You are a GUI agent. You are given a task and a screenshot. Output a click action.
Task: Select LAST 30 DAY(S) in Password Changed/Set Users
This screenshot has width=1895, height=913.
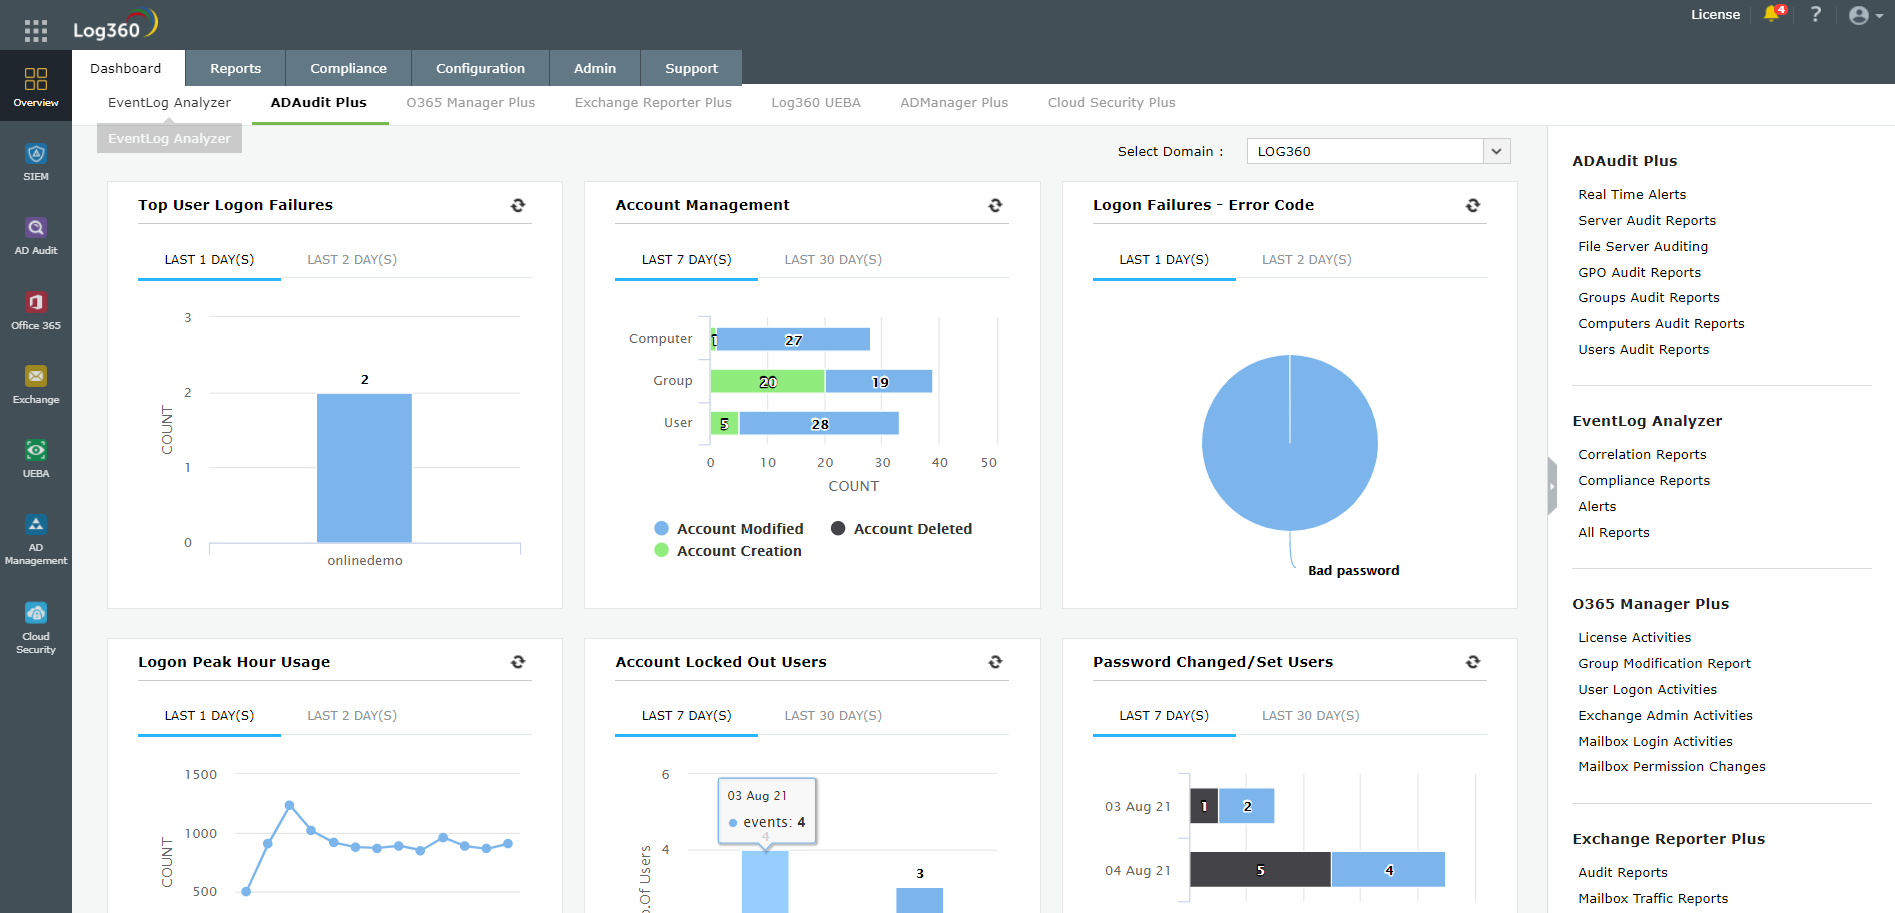pos(1310,715)
